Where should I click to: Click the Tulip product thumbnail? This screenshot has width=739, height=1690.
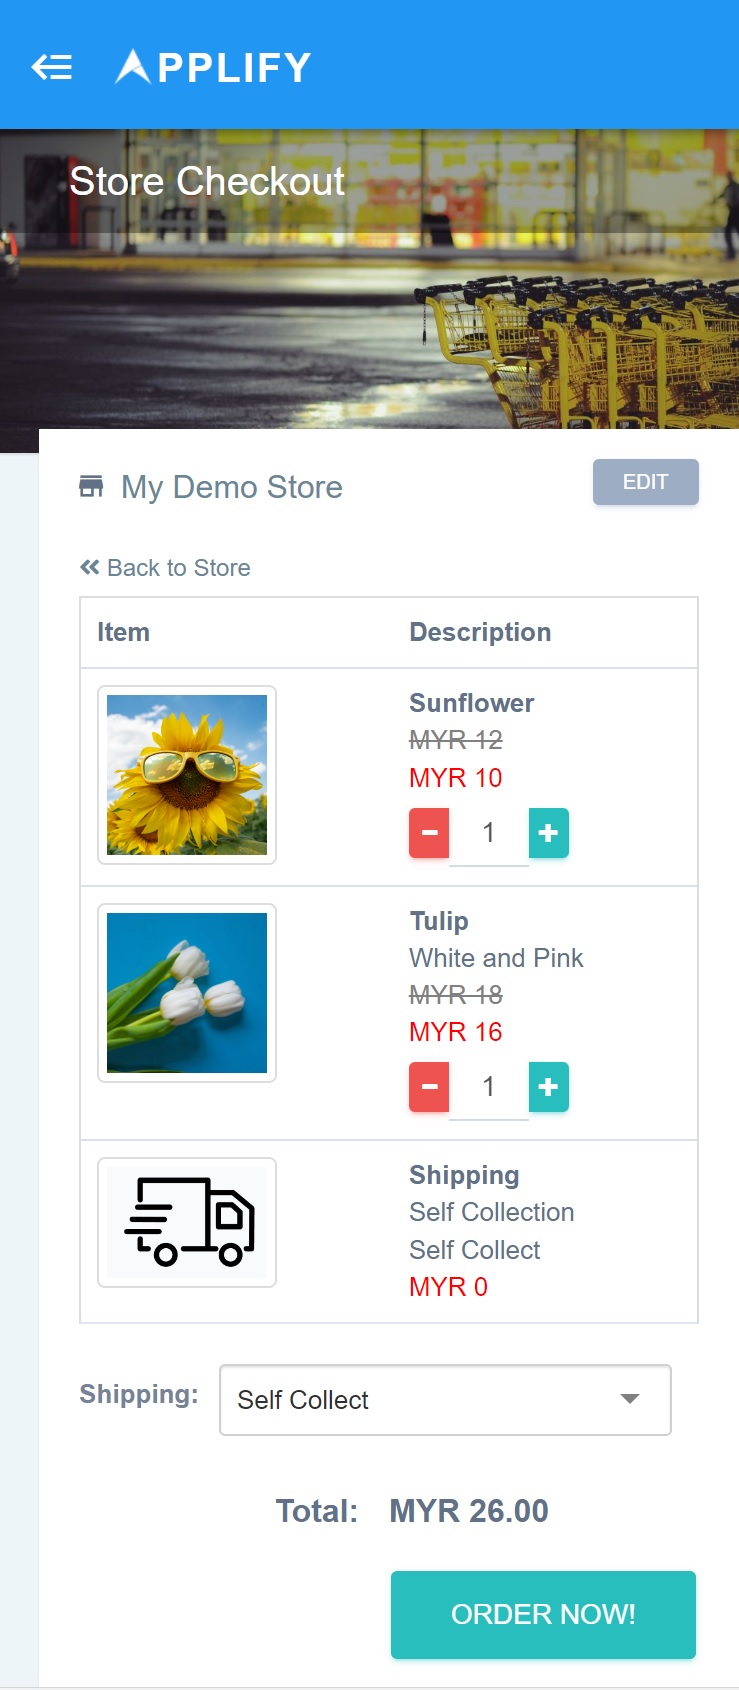coord(187,993)
